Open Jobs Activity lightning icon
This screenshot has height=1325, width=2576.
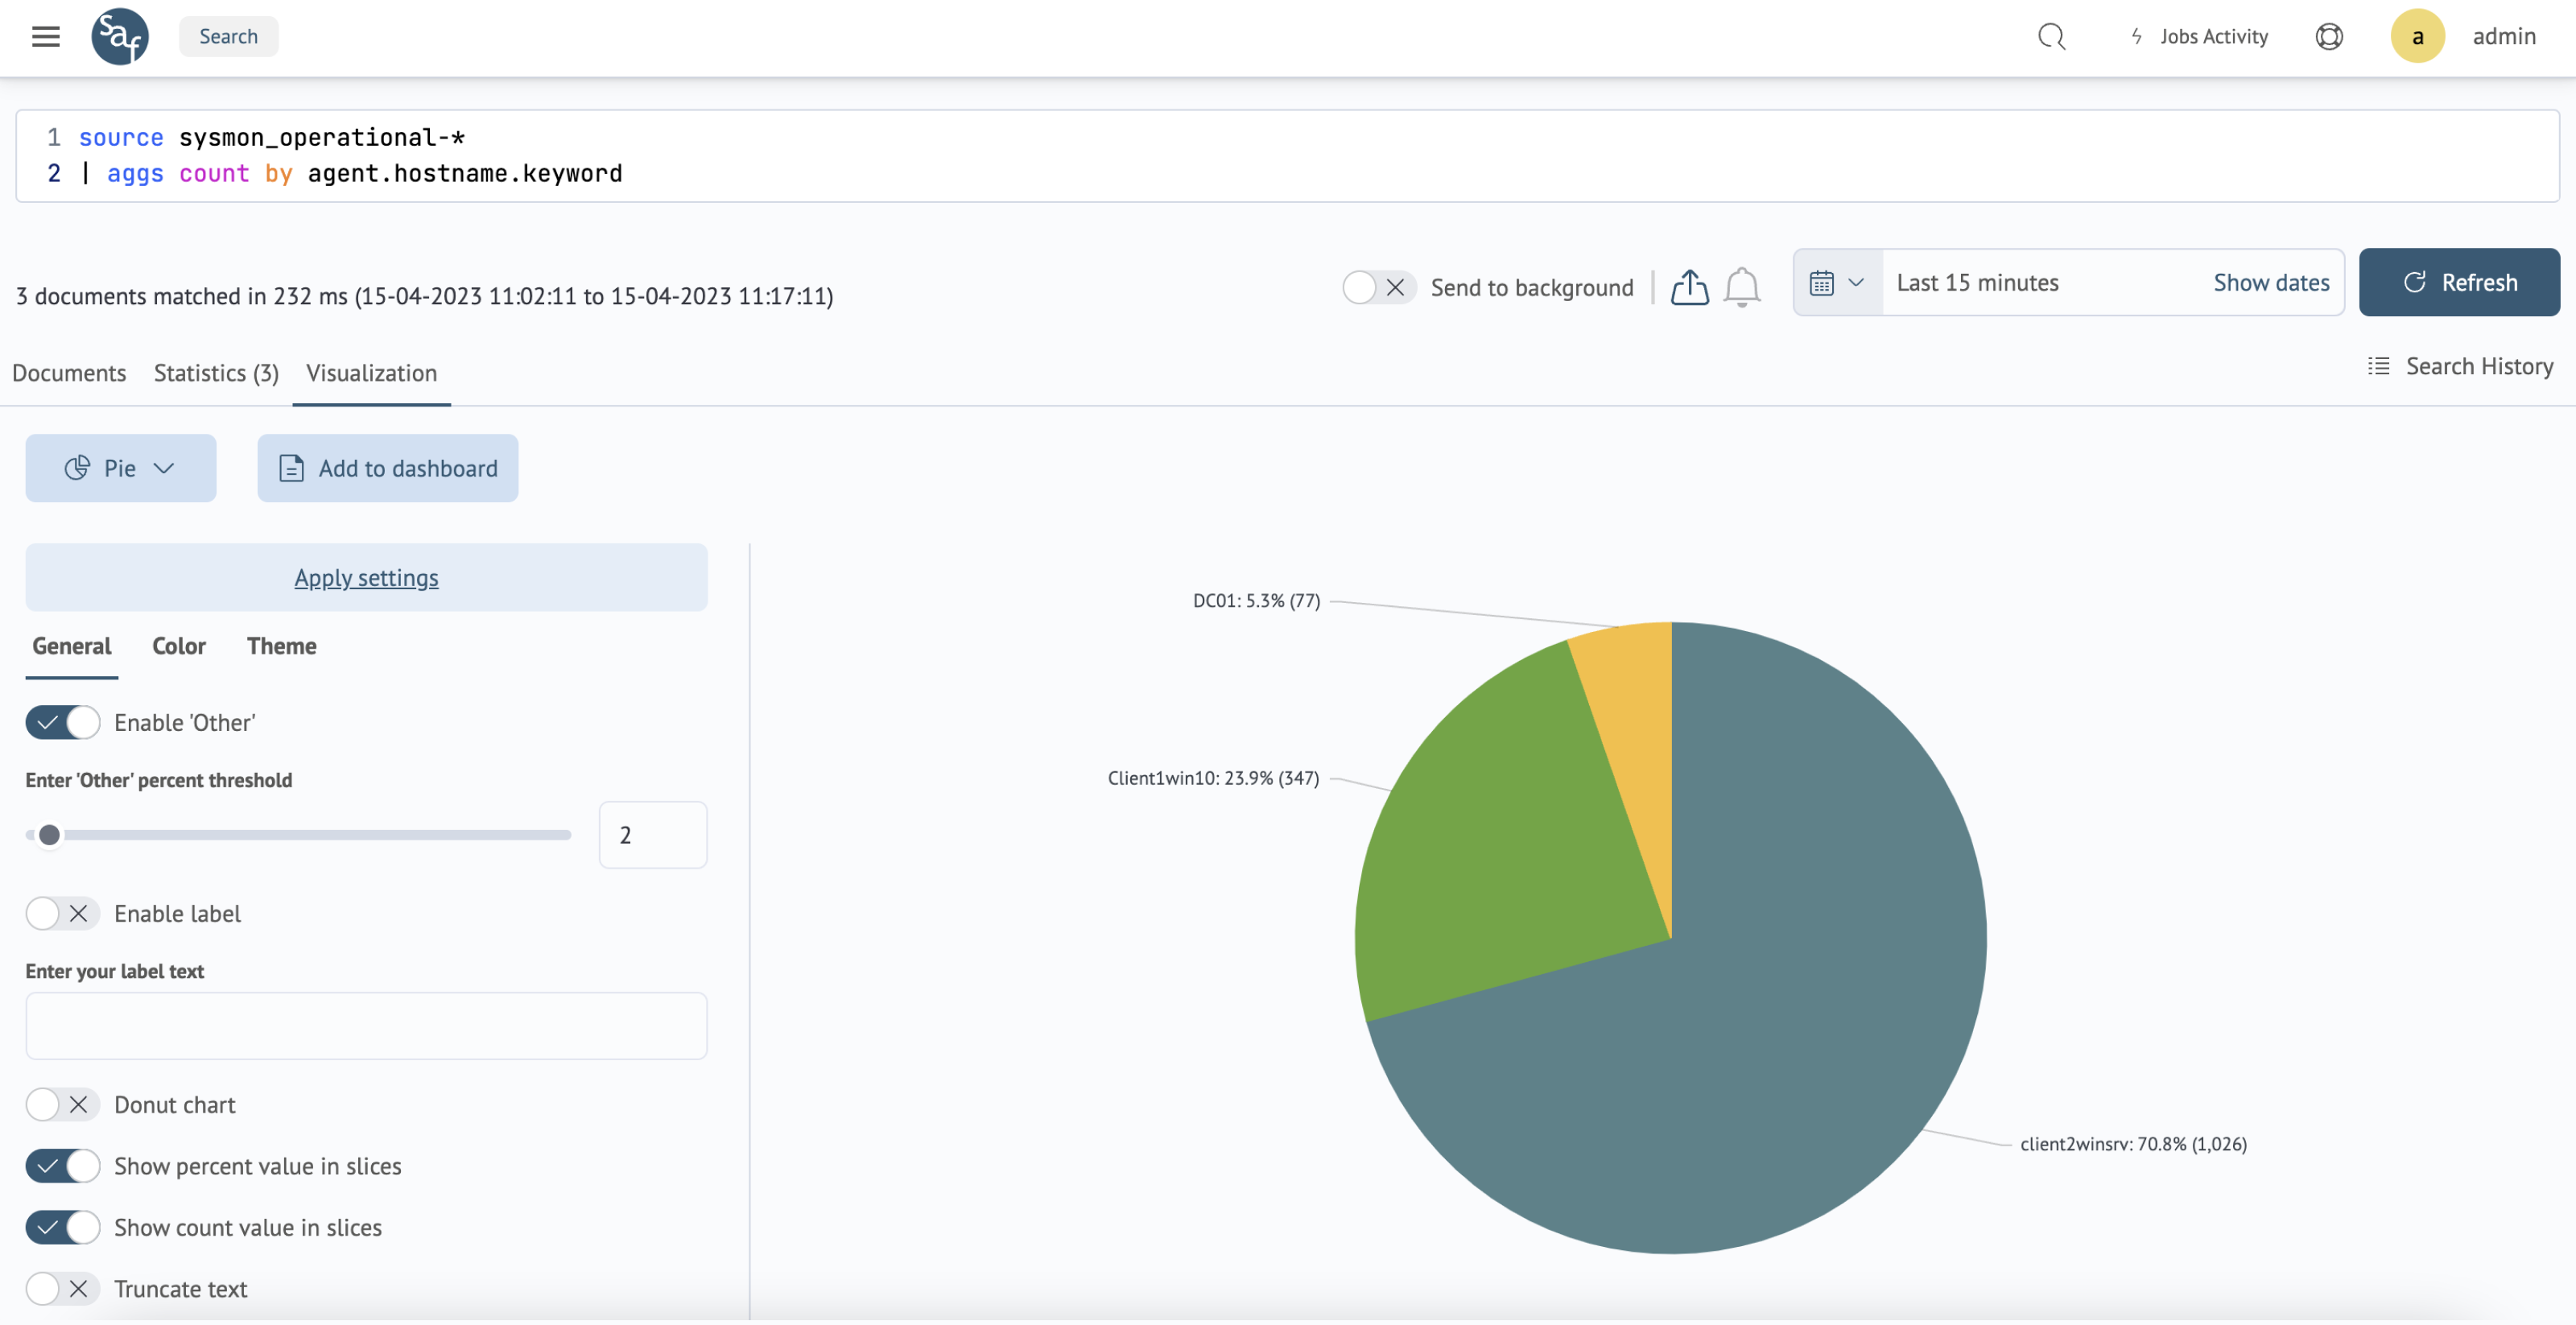2136,37
